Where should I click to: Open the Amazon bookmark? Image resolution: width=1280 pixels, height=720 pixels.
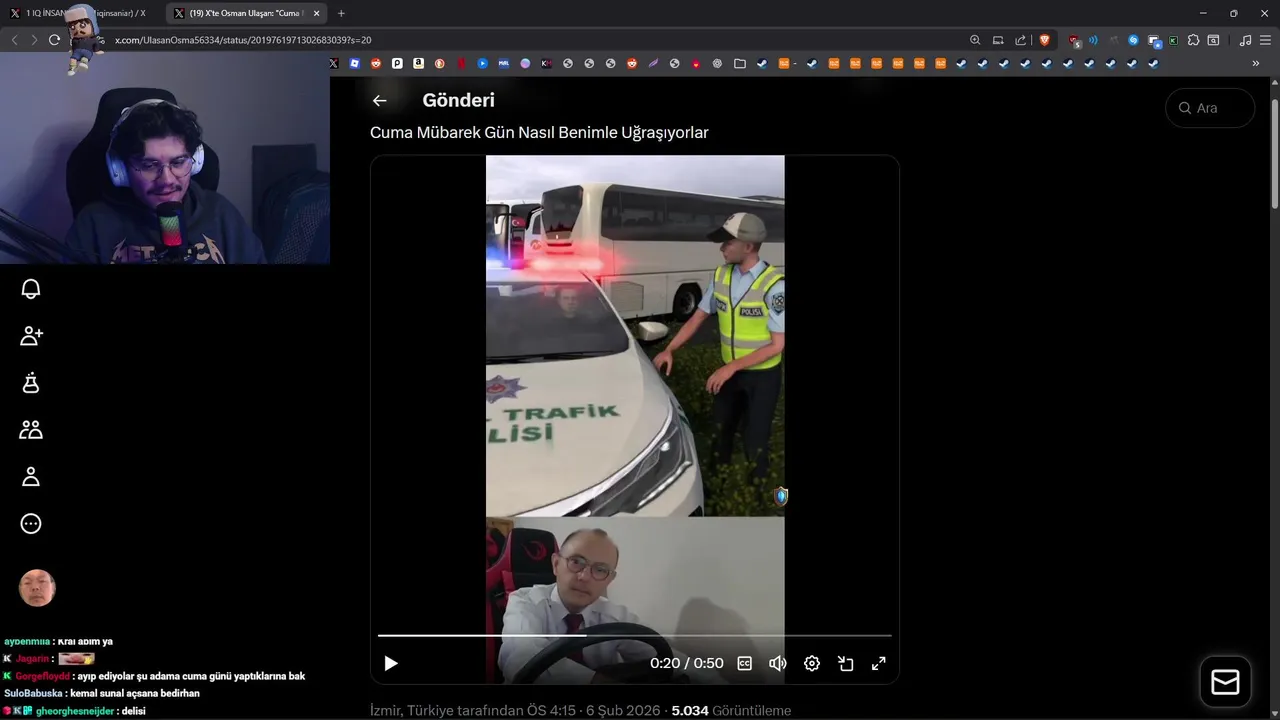coord(418,63)
